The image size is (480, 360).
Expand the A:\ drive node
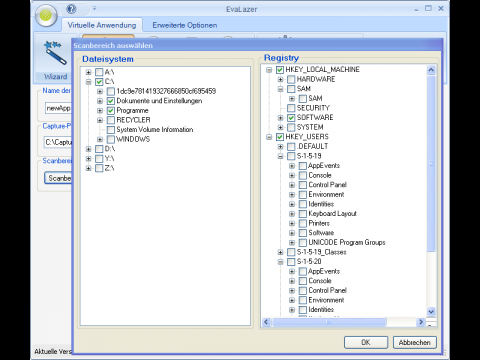pyautogui.click(x=88, y=72)
